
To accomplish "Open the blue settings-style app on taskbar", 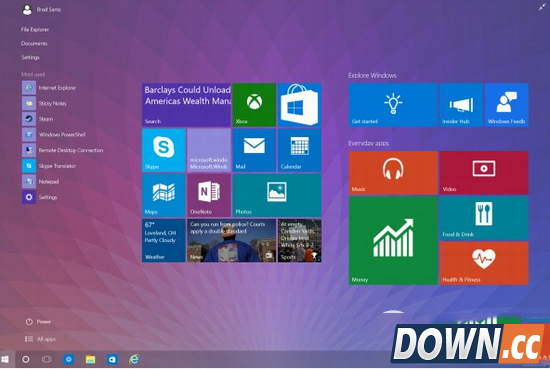I will (69, 360).
